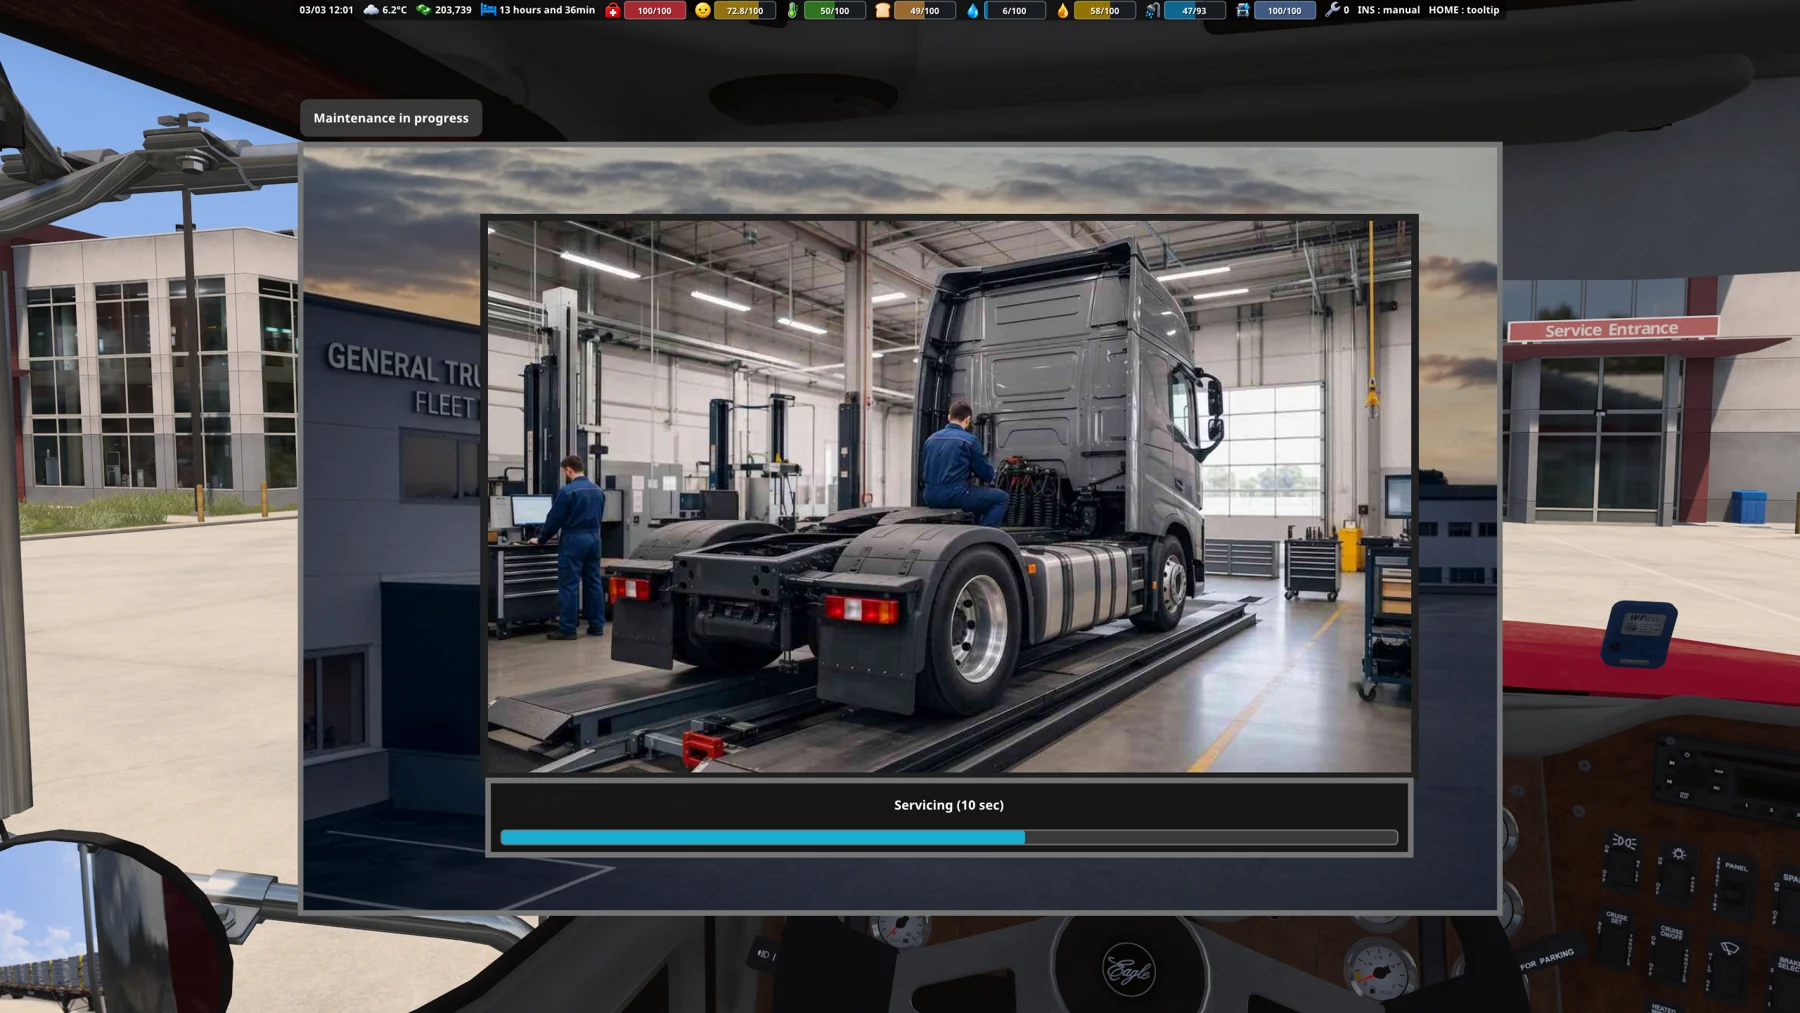Click the 'Servicing (10 sec)' text
This screenshot has width=1800, height=1013.
pos(949,805)
